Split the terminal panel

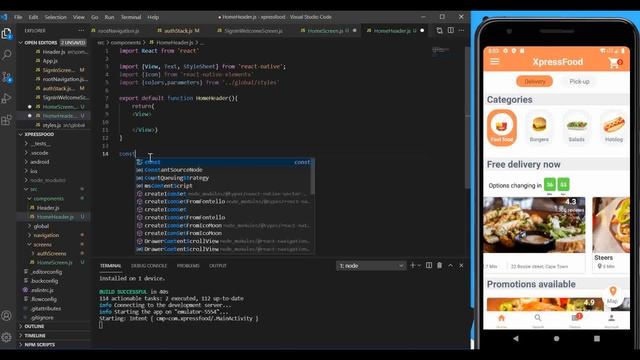(x=429, y=265)
